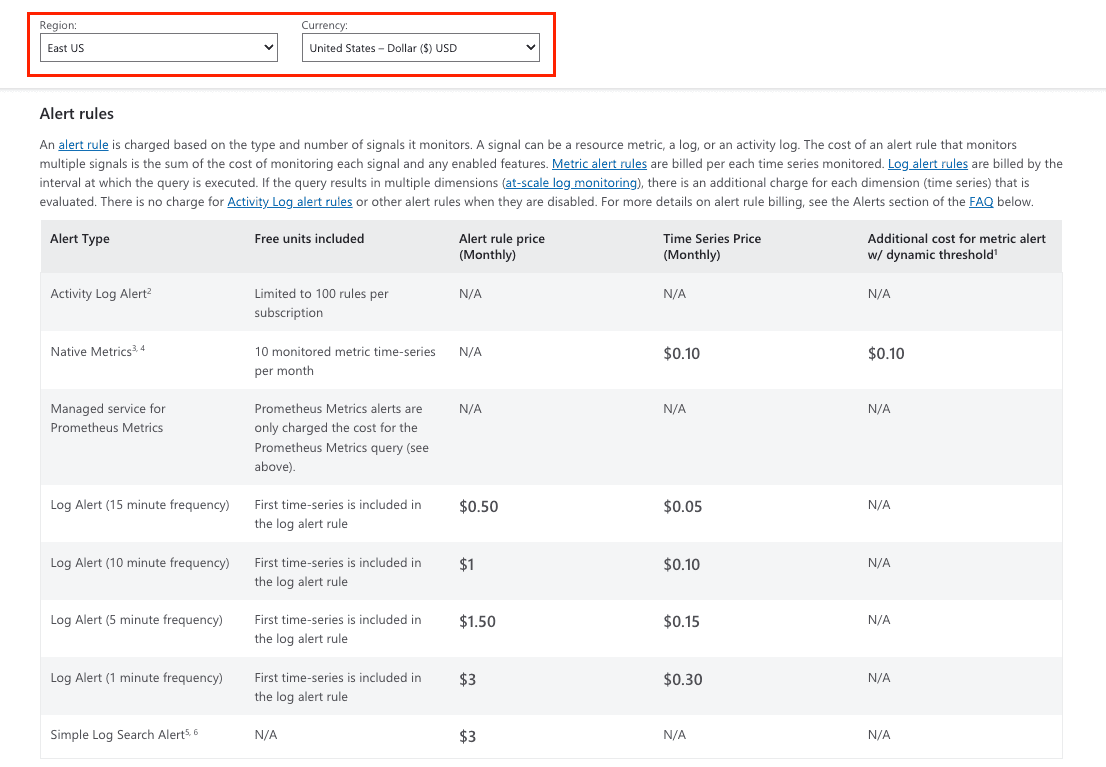1106x767 pixels.
Task: Open the "Metric alert rules" link
Action: pos(599,164)
